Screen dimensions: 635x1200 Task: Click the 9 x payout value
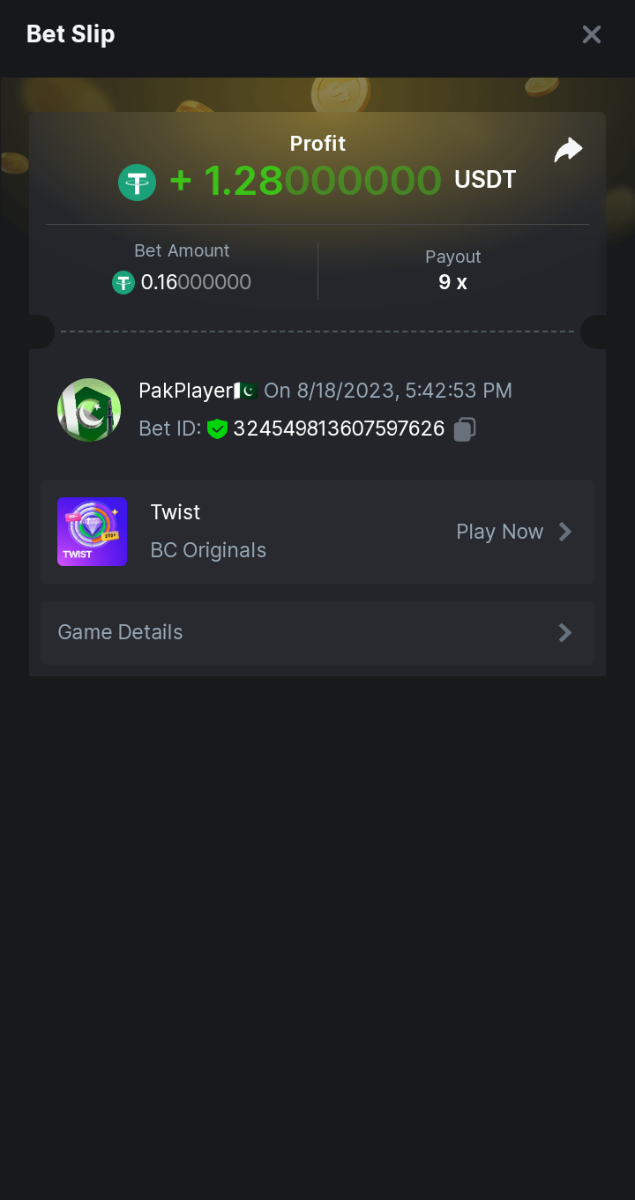(x=452, y=282)
